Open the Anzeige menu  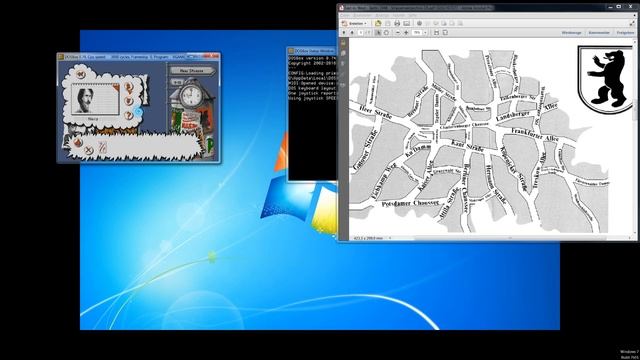click(x=382, y=16)
